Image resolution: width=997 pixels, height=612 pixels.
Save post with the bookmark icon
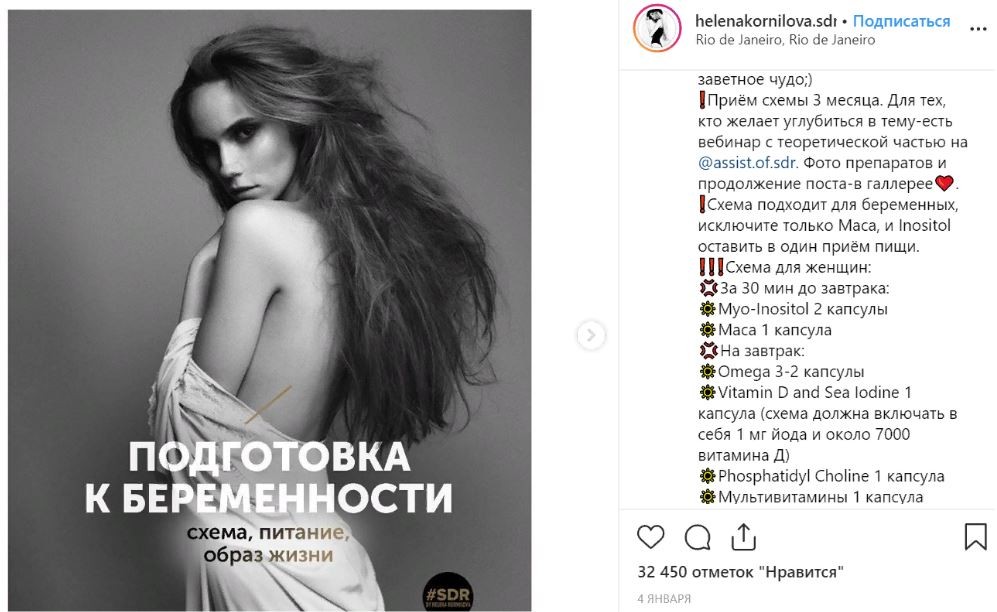click(975, 536)
